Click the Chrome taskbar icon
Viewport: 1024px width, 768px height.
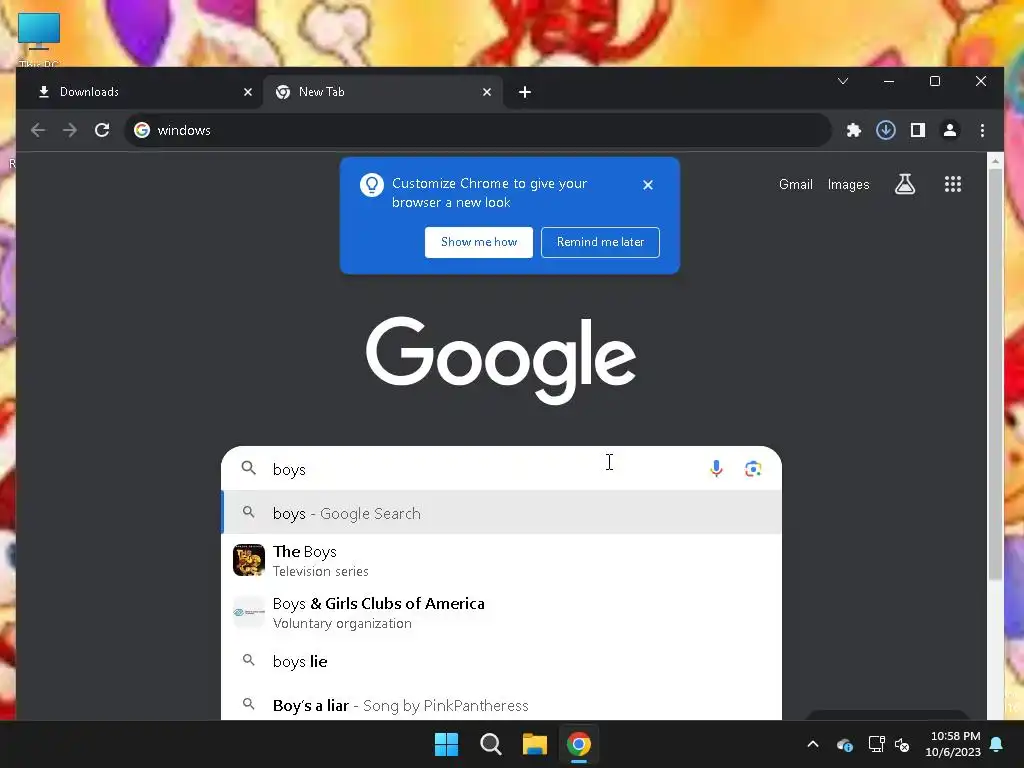tap(579, 744)
